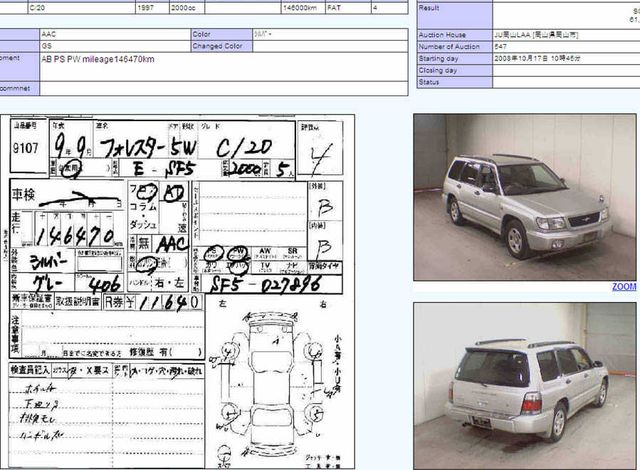Viewport: 640px width, 470px height.
Task: Select the 'Changed Color' label cell
Action: [222, 46]
